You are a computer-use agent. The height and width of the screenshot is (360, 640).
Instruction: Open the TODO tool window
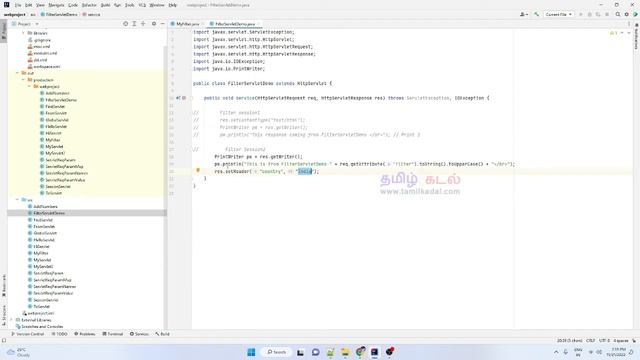[60, 334]
